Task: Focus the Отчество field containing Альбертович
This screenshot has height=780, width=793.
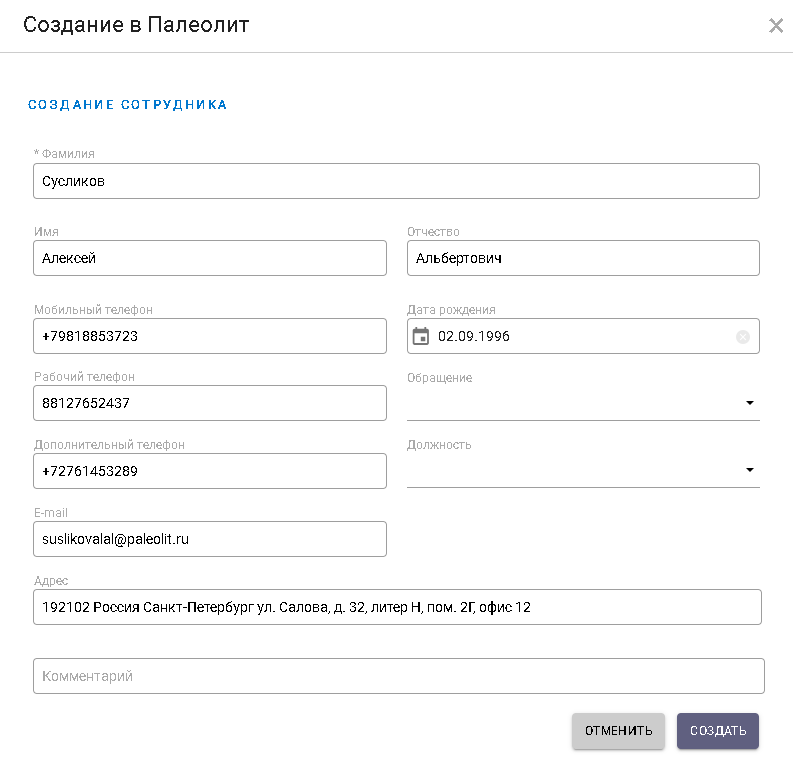Action: tap(583, 258)
